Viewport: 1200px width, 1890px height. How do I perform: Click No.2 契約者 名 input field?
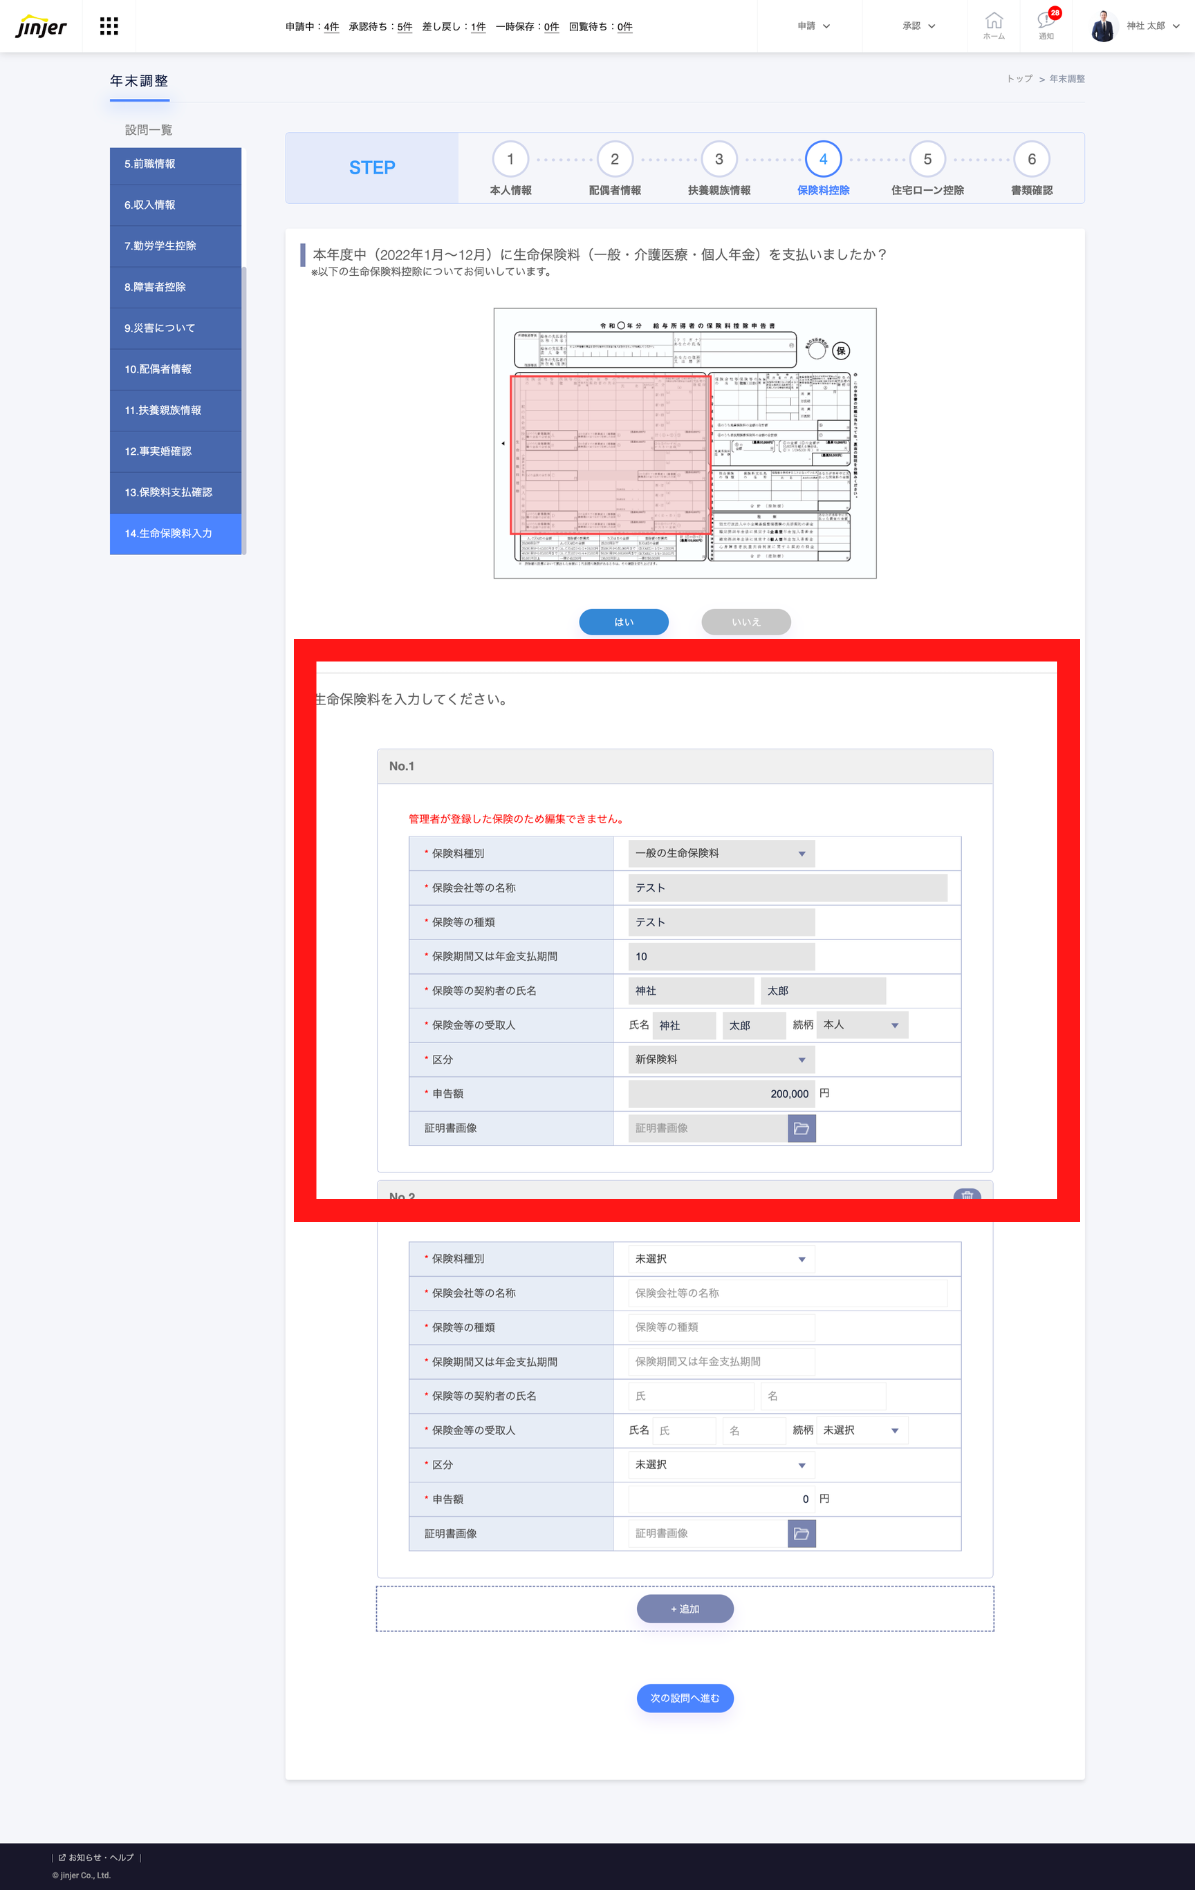[x=823, y=1396]
